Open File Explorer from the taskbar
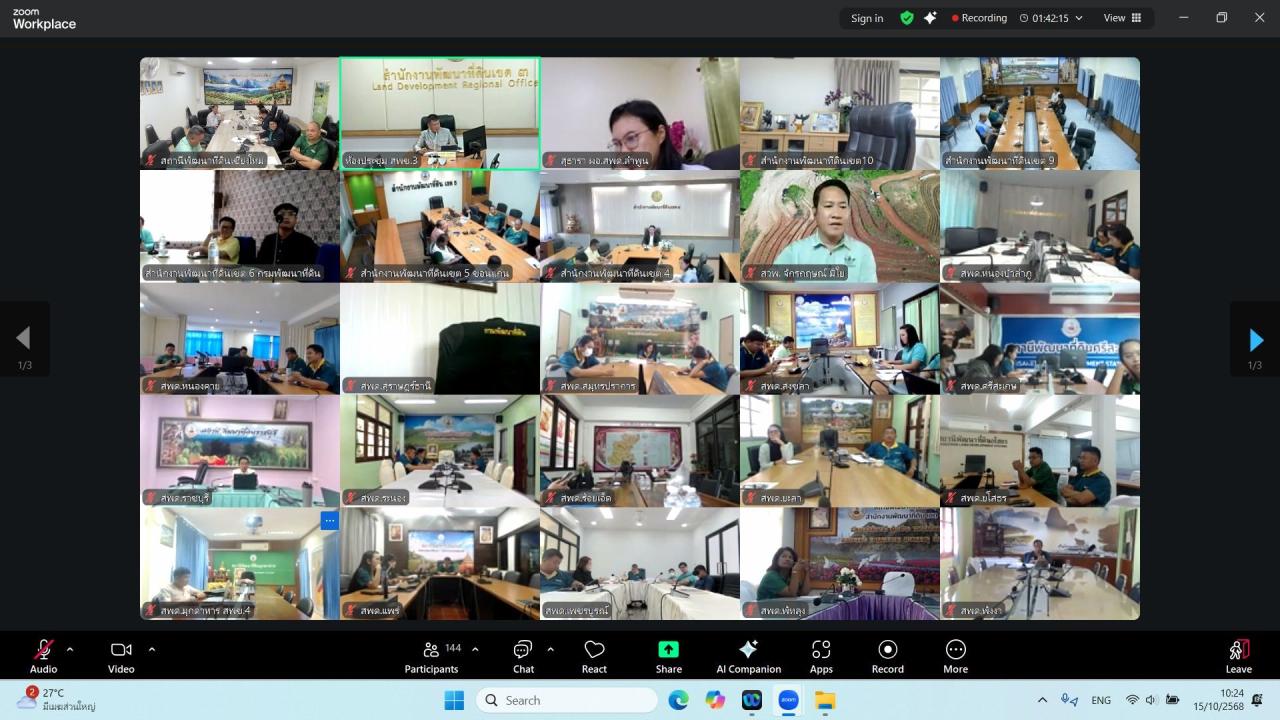 pos(825,700)
